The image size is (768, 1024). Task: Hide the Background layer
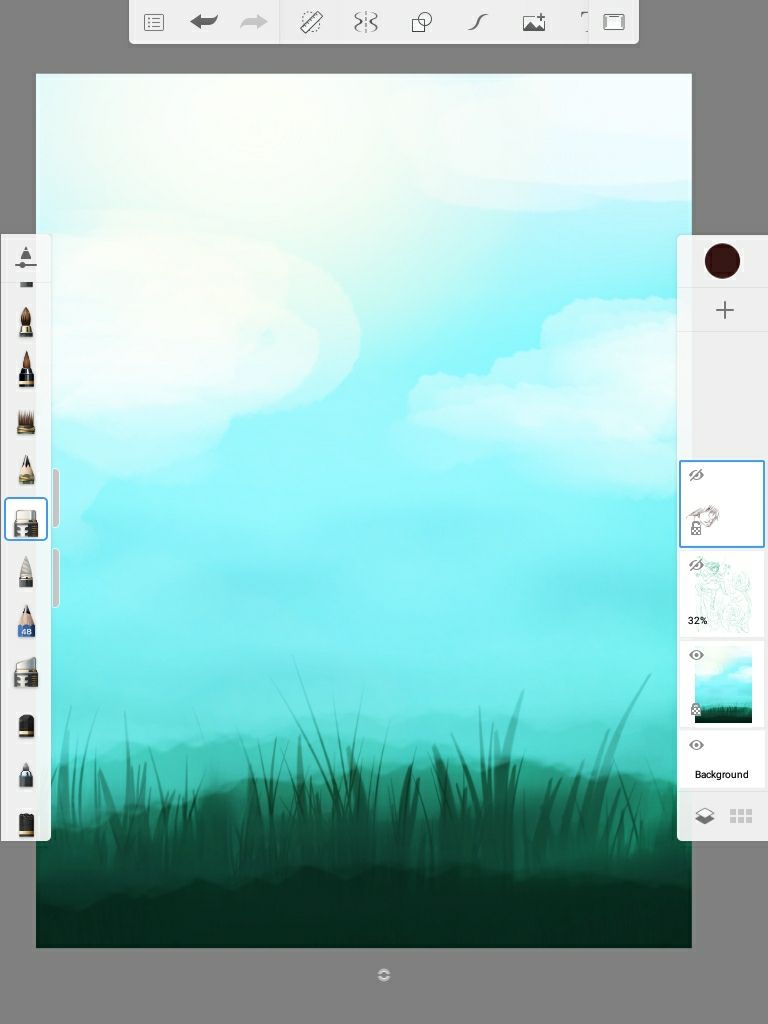(x=696, y=745)
